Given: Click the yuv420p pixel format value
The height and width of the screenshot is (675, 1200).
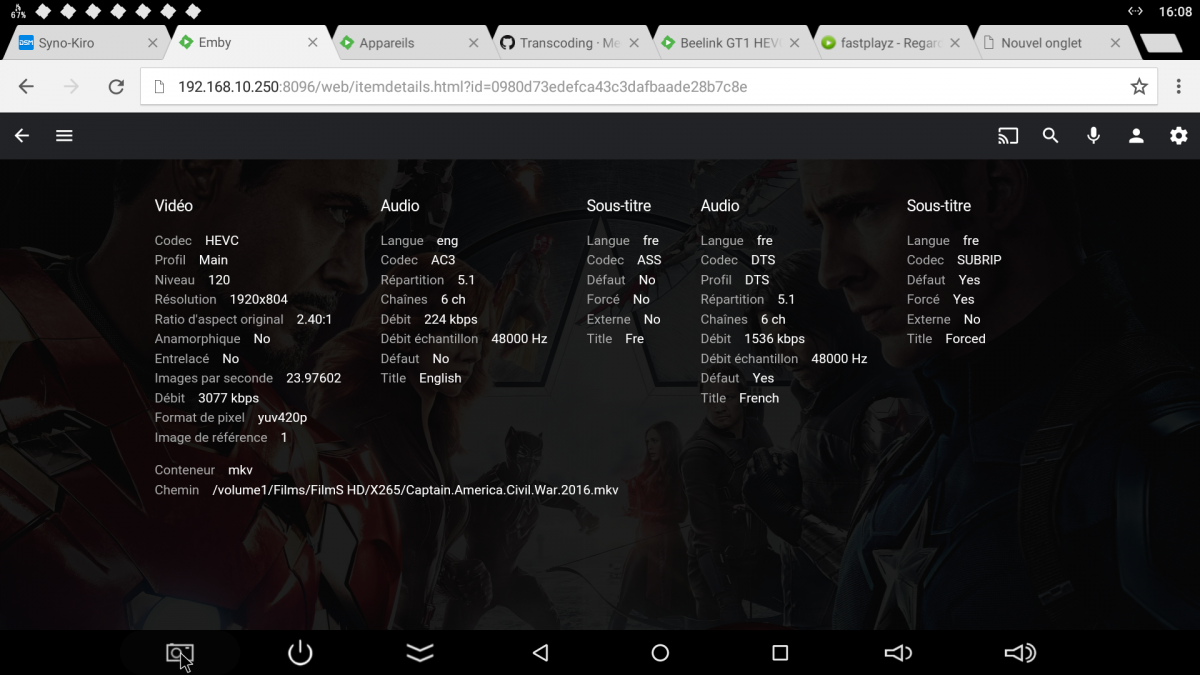Looking at the screenshot, I should pos(283,418).
